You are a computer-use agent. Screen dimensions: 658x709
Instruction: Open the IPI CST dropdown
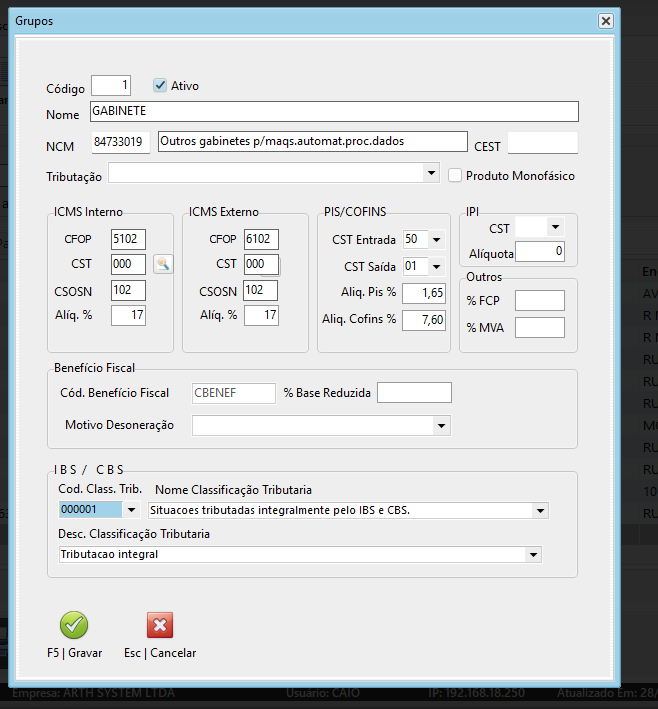(x=556, y=227)
